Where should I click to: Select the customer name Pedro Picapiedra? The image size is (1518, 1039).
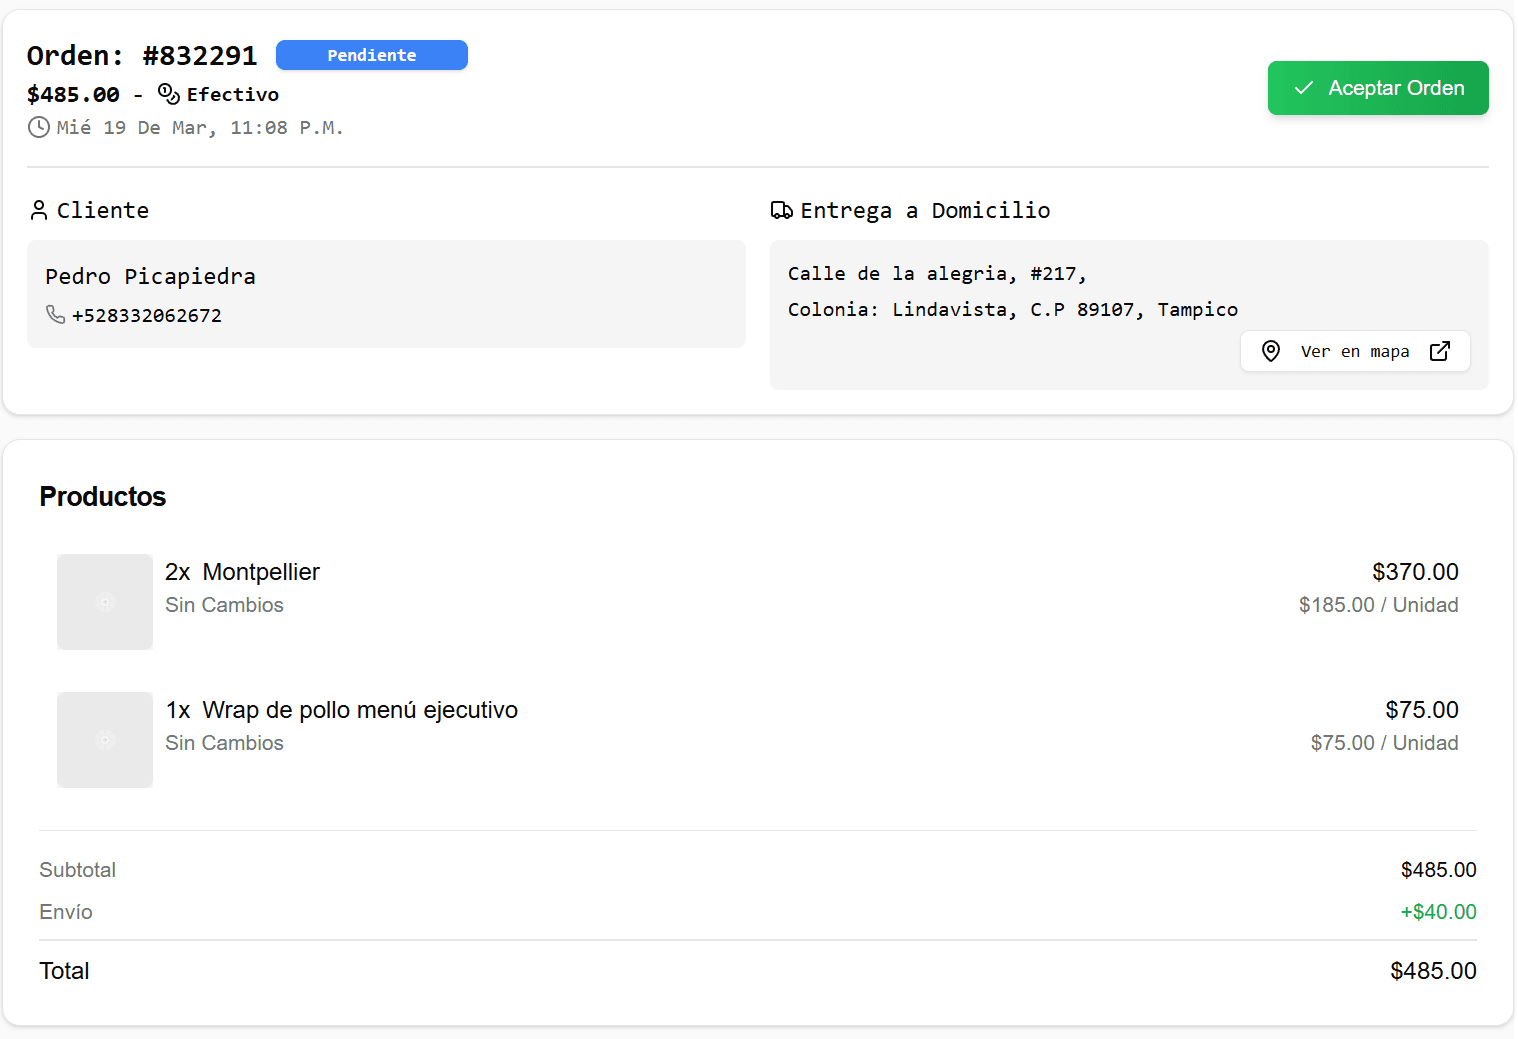tap(149, 276)
